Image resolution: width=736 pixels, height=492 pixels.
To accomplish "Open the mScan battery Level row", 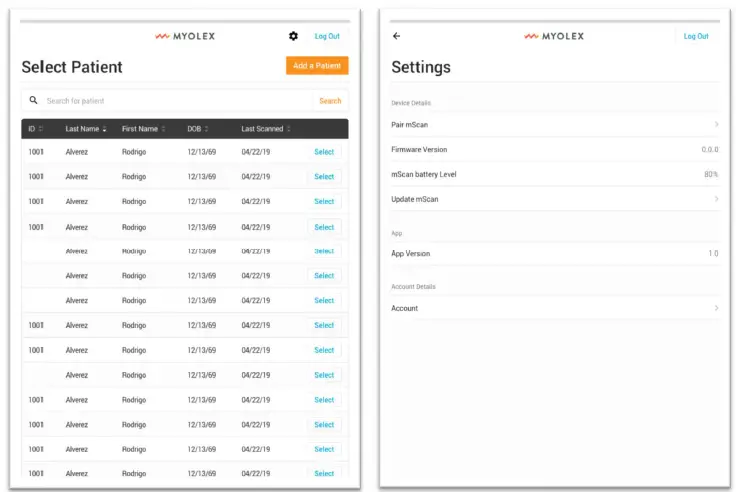I will point(555,174).
